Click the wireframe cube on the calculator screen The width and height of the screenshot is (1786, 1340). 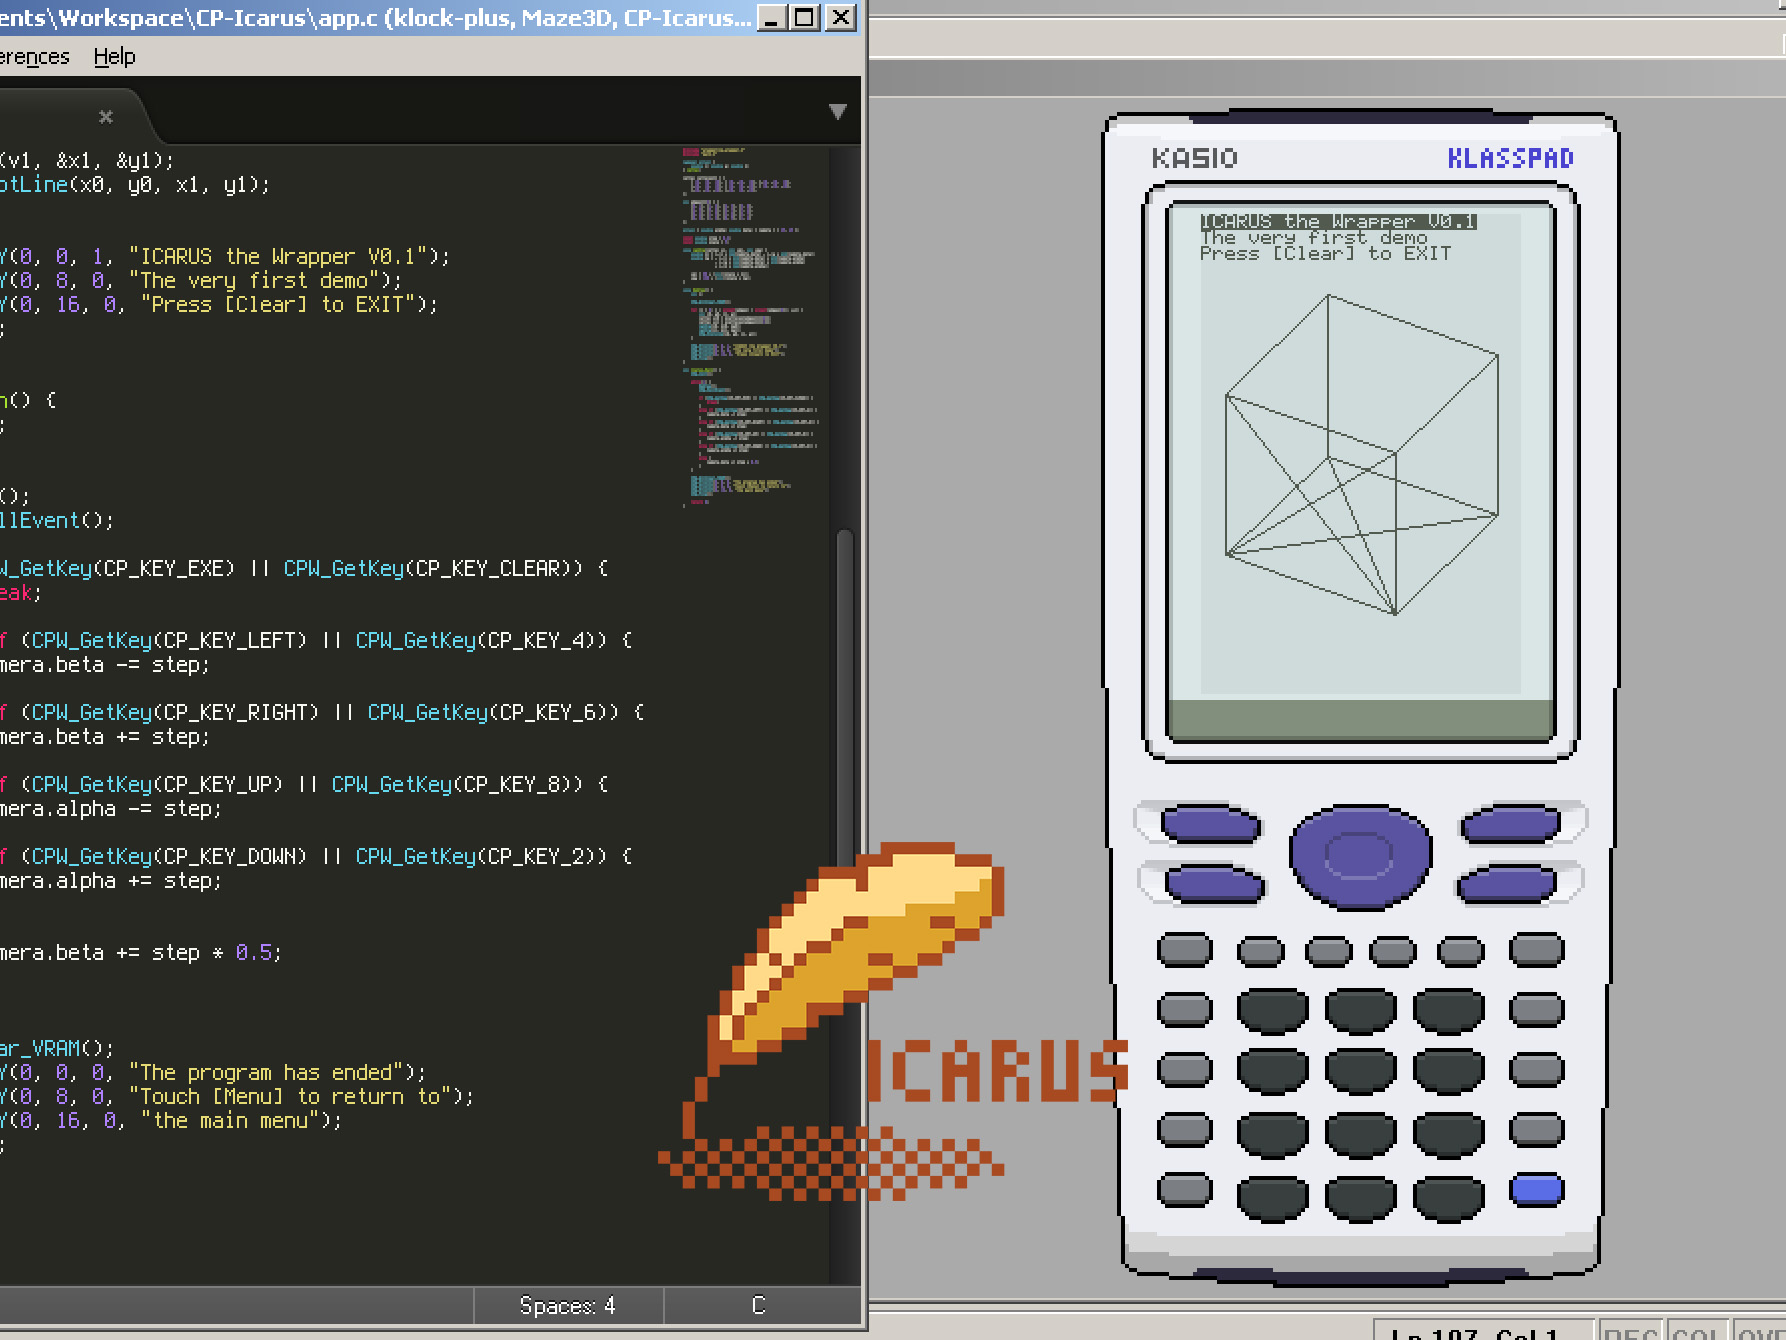1362,455
